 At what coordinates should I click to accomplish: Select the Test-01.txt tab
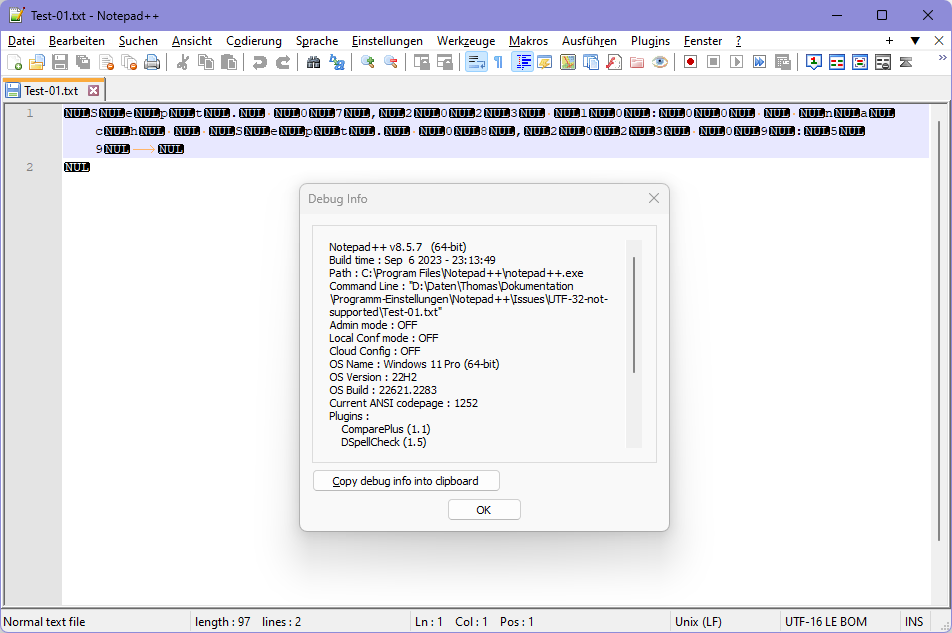pos(51,90)
